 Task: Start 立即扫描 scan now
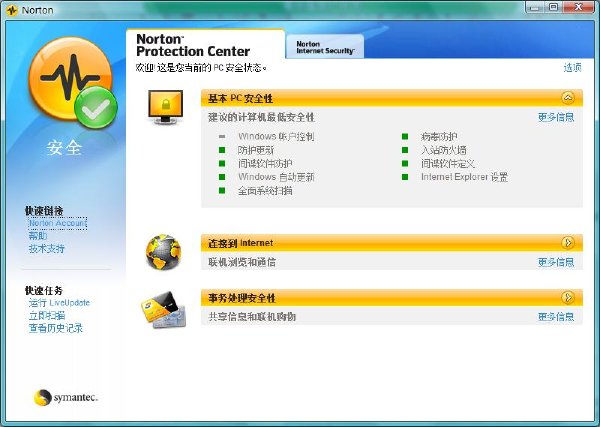click(x=47, y=316)
